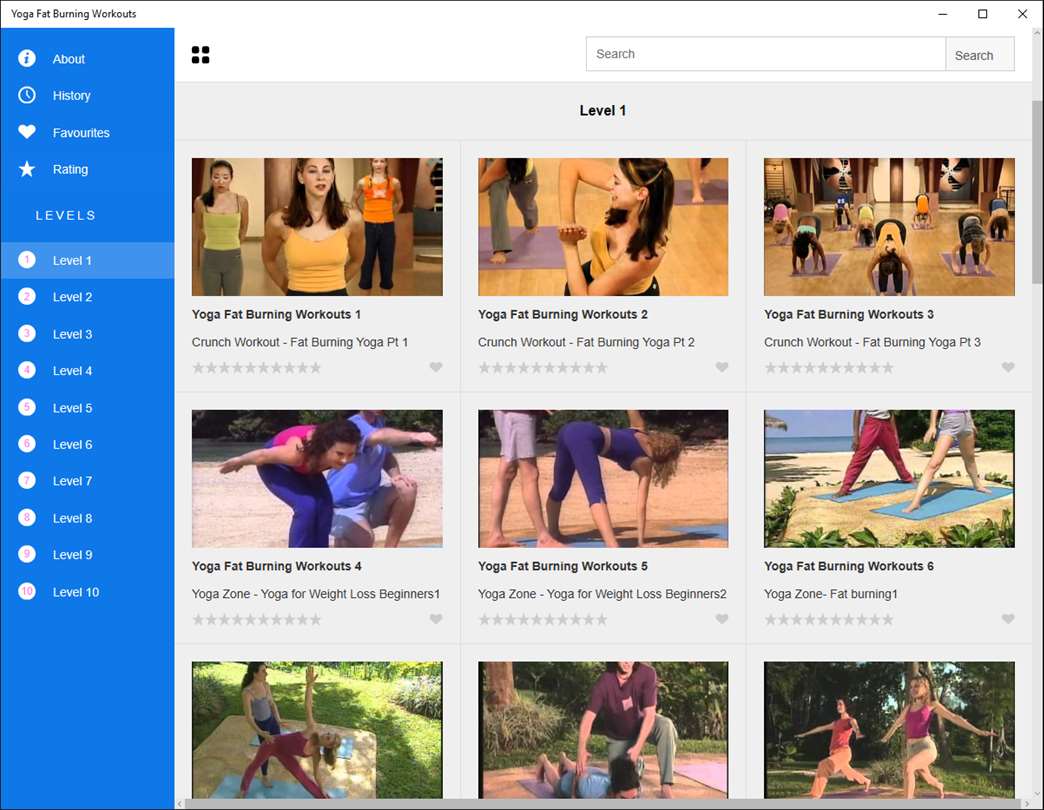Screen dimensions: 1044x810
Task: View the Favourites label entry
Action: 81,132
